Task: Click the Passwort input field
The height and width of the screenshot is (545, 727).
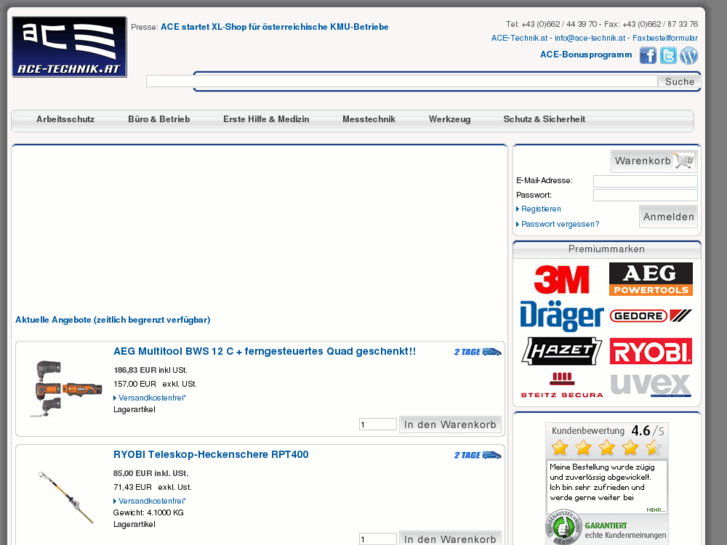Action: [x=645, y=195]
